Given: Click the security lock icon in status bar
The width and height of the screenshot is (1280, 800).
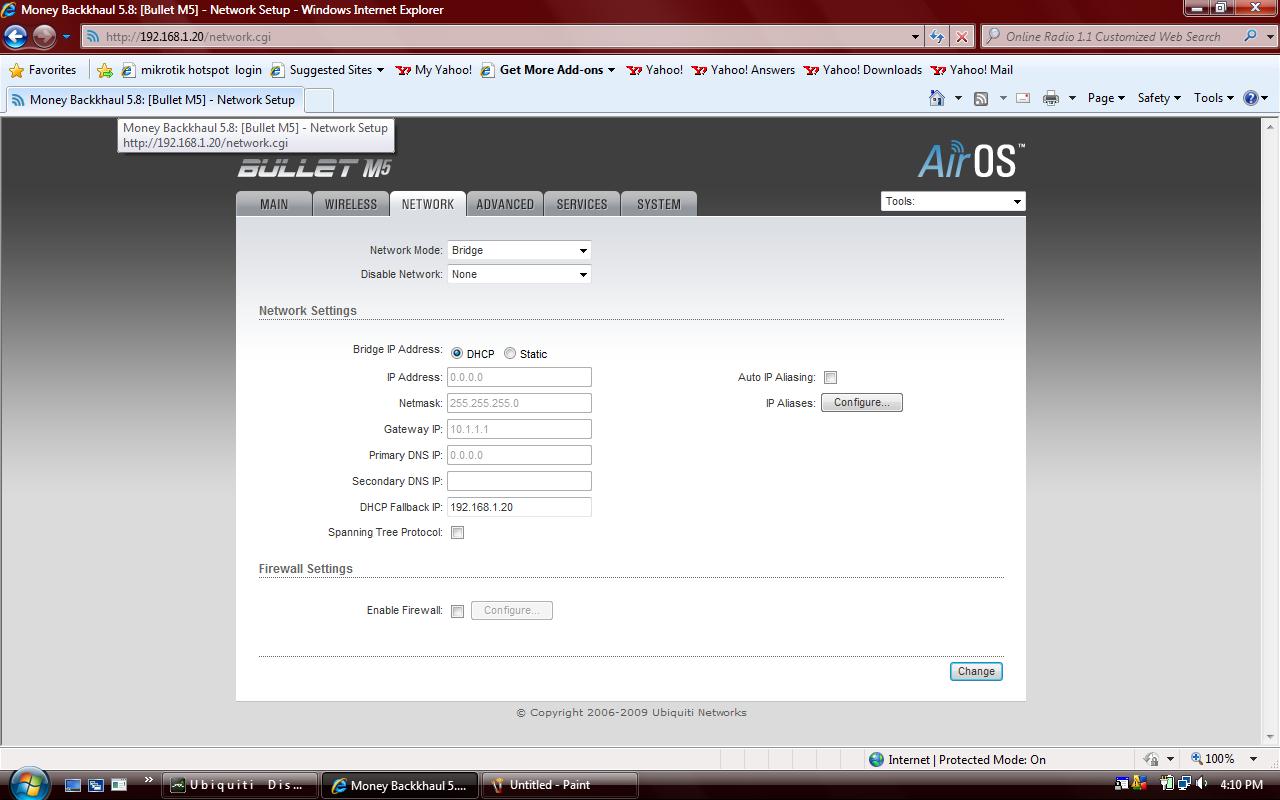Looking at the screenshot, I should coord(1151,759).
